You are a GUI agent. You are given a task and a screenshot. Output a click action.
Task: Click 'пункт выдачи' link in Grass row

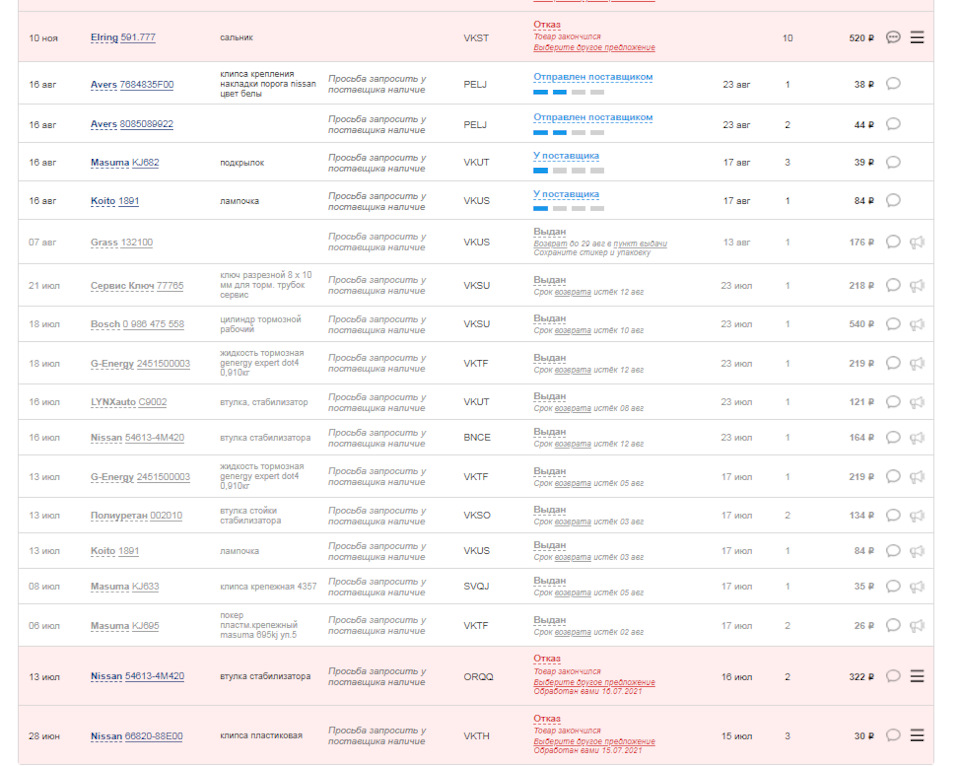pos(640,244)
